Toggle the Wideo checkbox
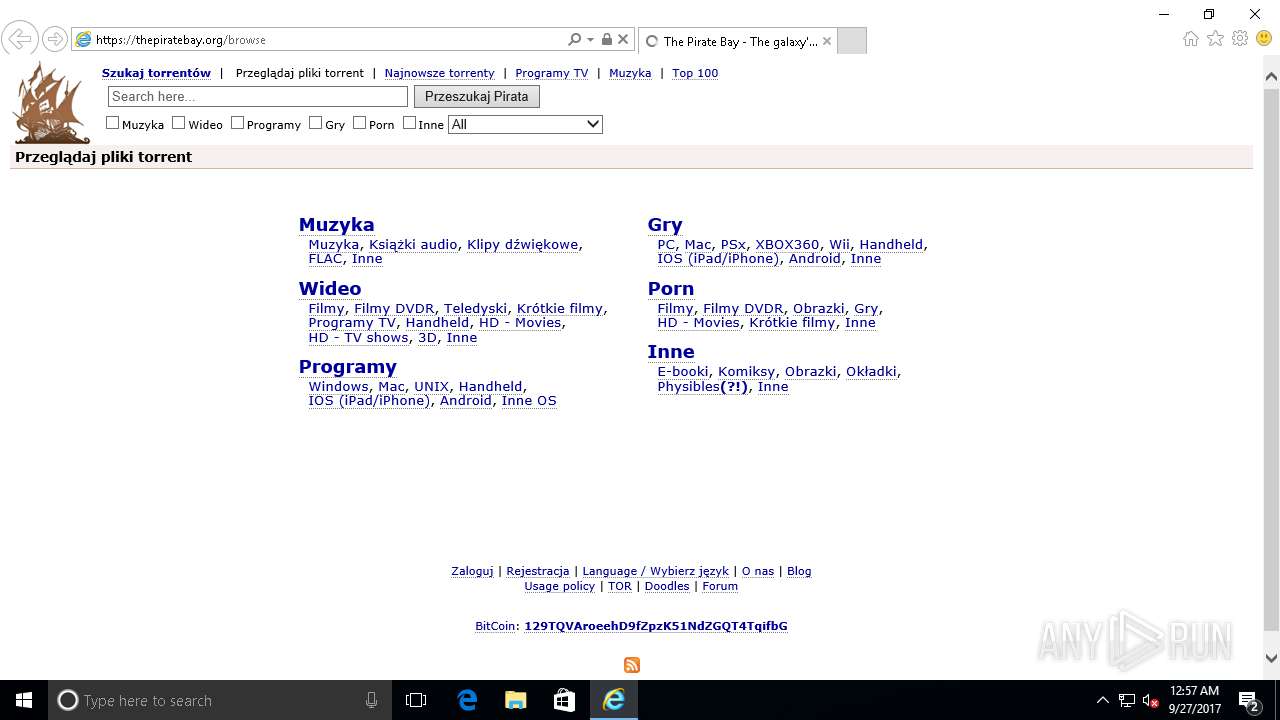 [179, 123]
